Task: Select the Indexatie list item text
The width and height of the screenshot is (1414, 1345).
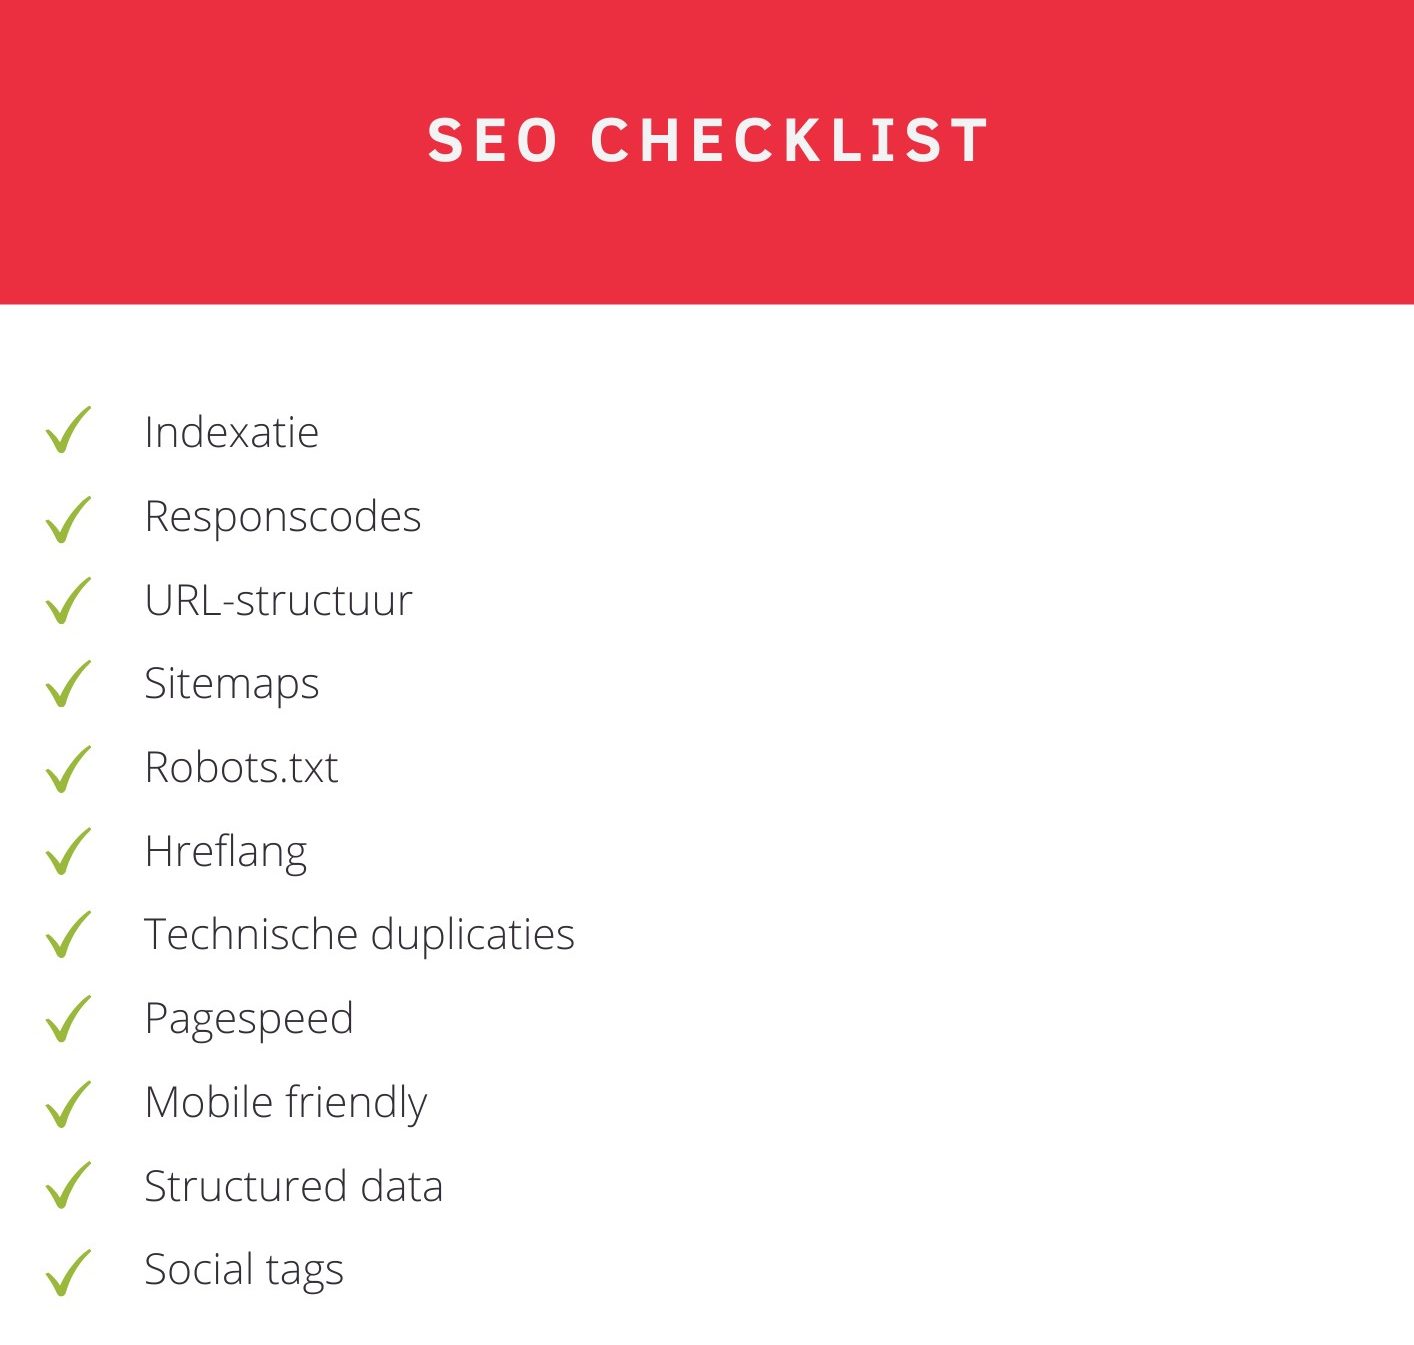Action: point(231,433)
